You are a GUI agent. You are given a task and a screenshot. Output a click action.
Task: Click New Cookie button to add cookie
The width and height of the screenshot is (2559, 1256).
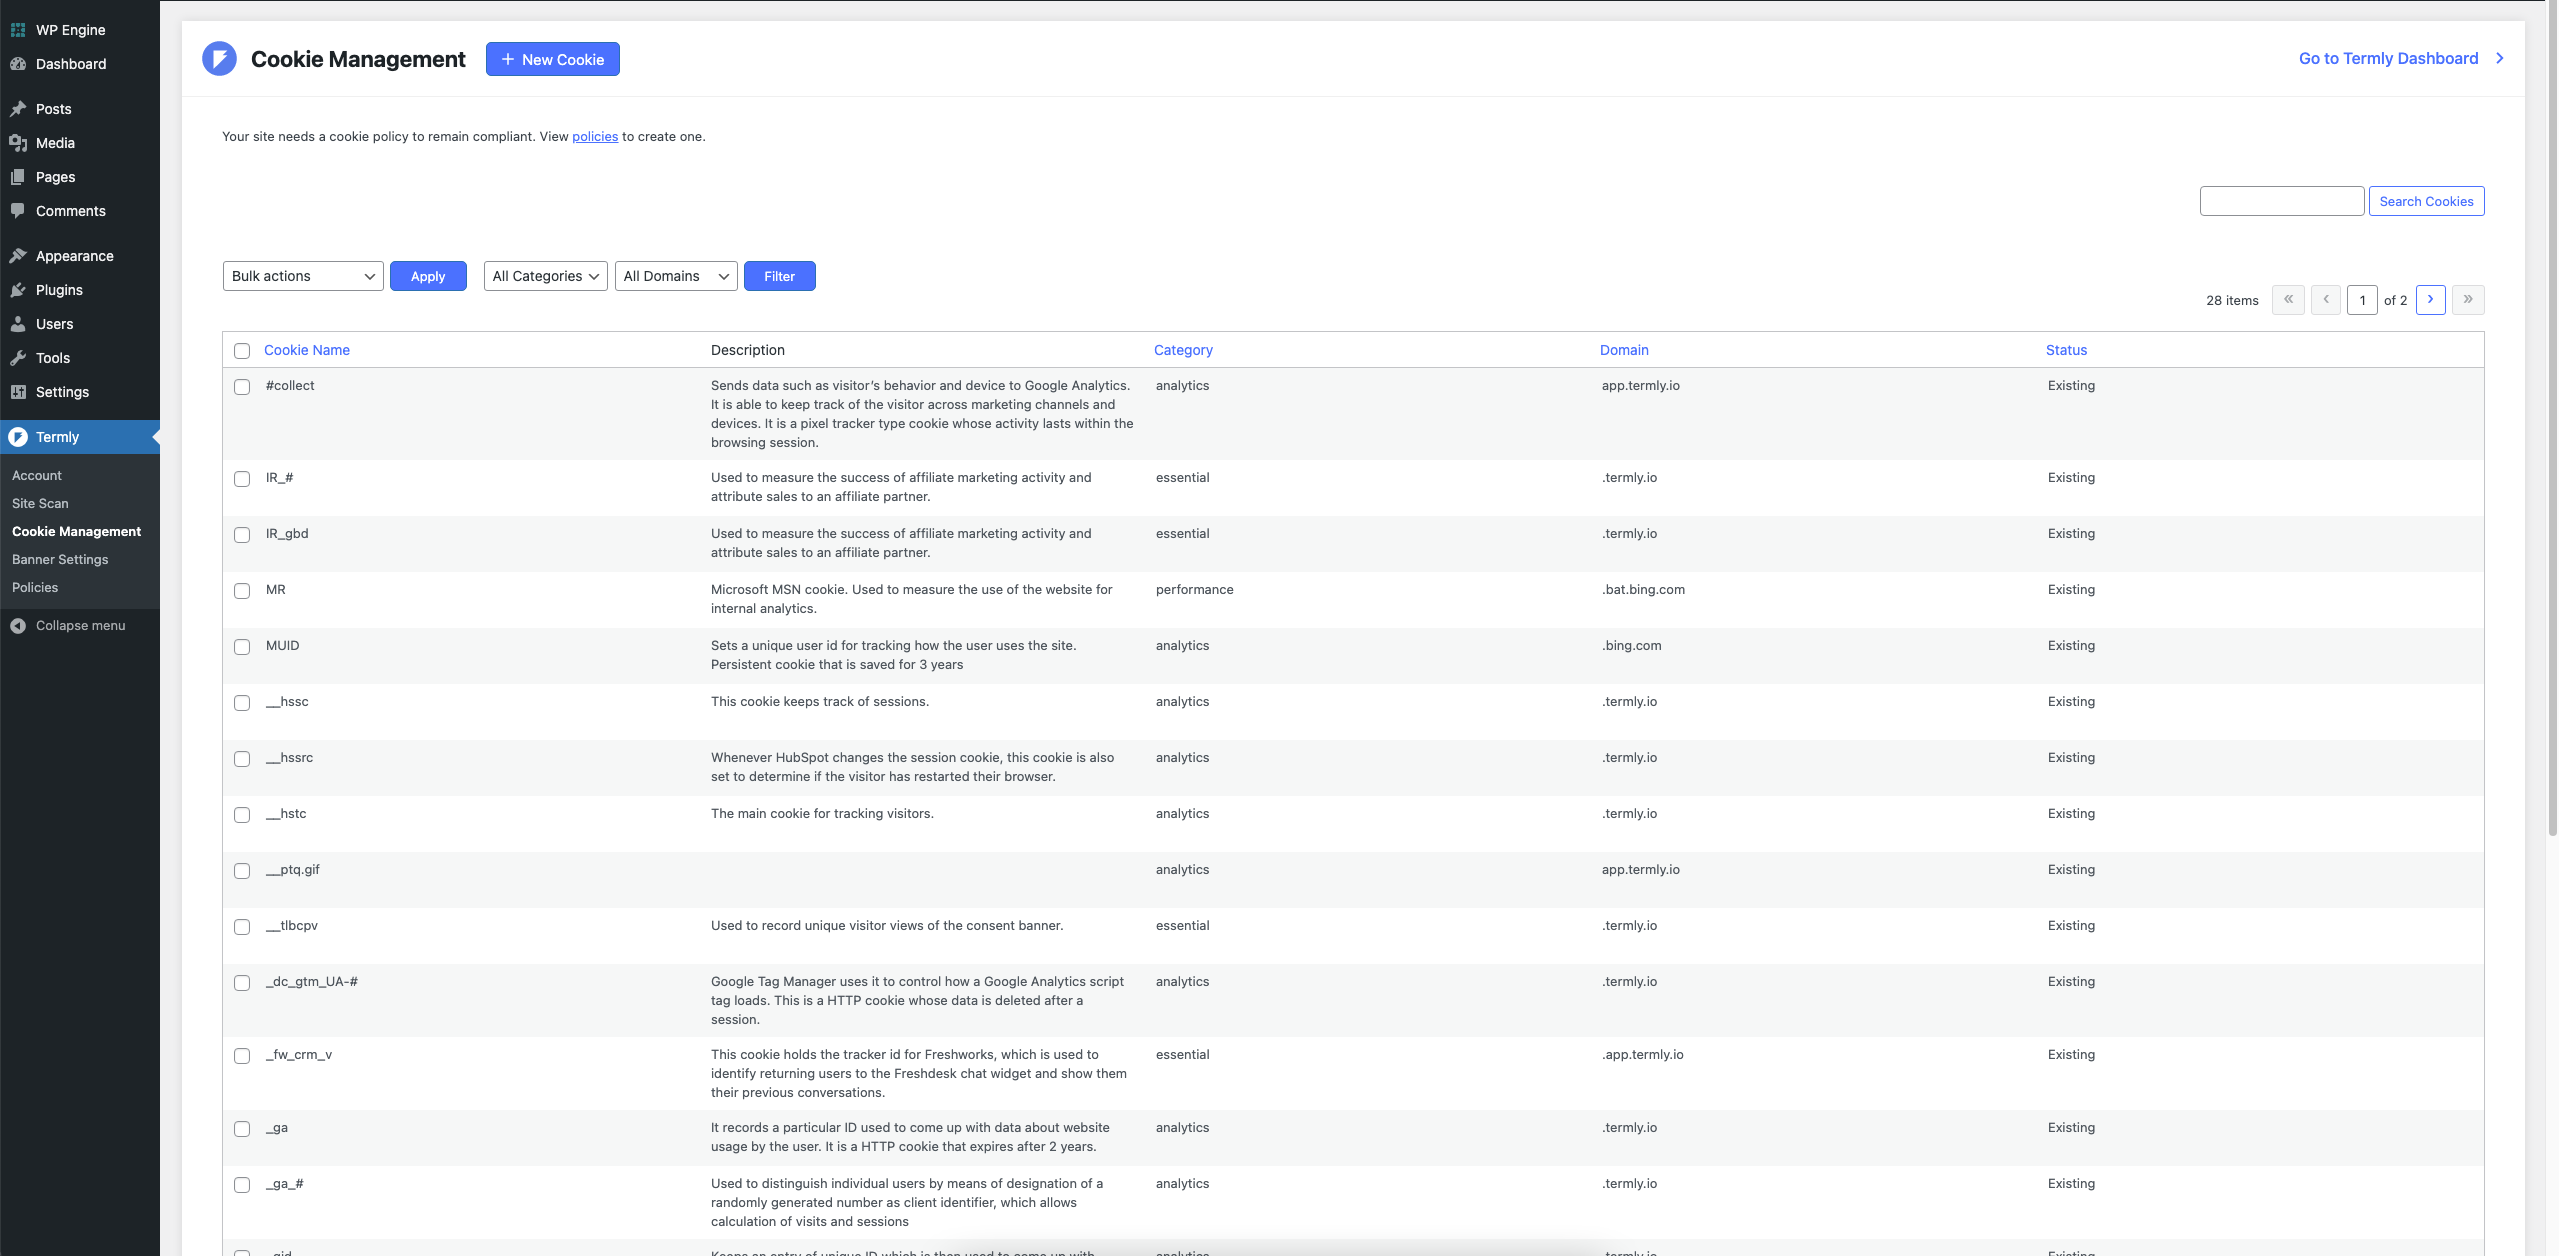click(552, 59)
